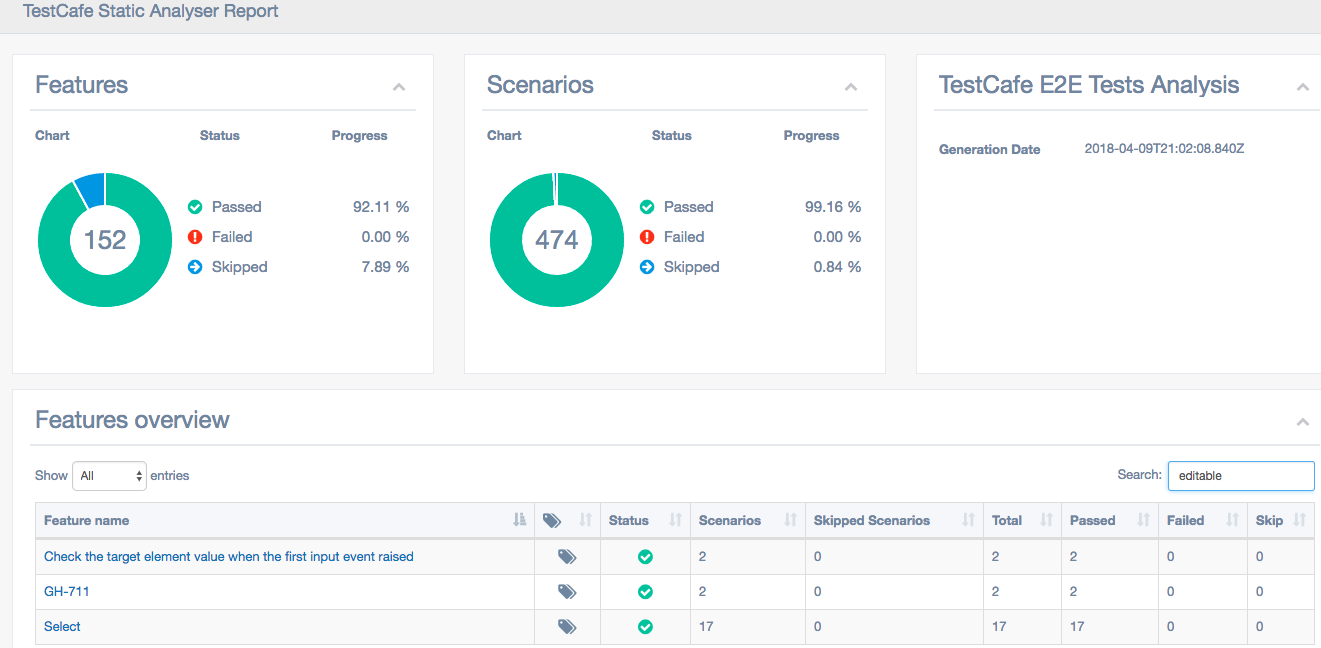Viewport: 1321px width, 648px height.
Task: Click Scenarios Failed red exclamation icon
Action: pyautogui.click(x=647, y=237)
